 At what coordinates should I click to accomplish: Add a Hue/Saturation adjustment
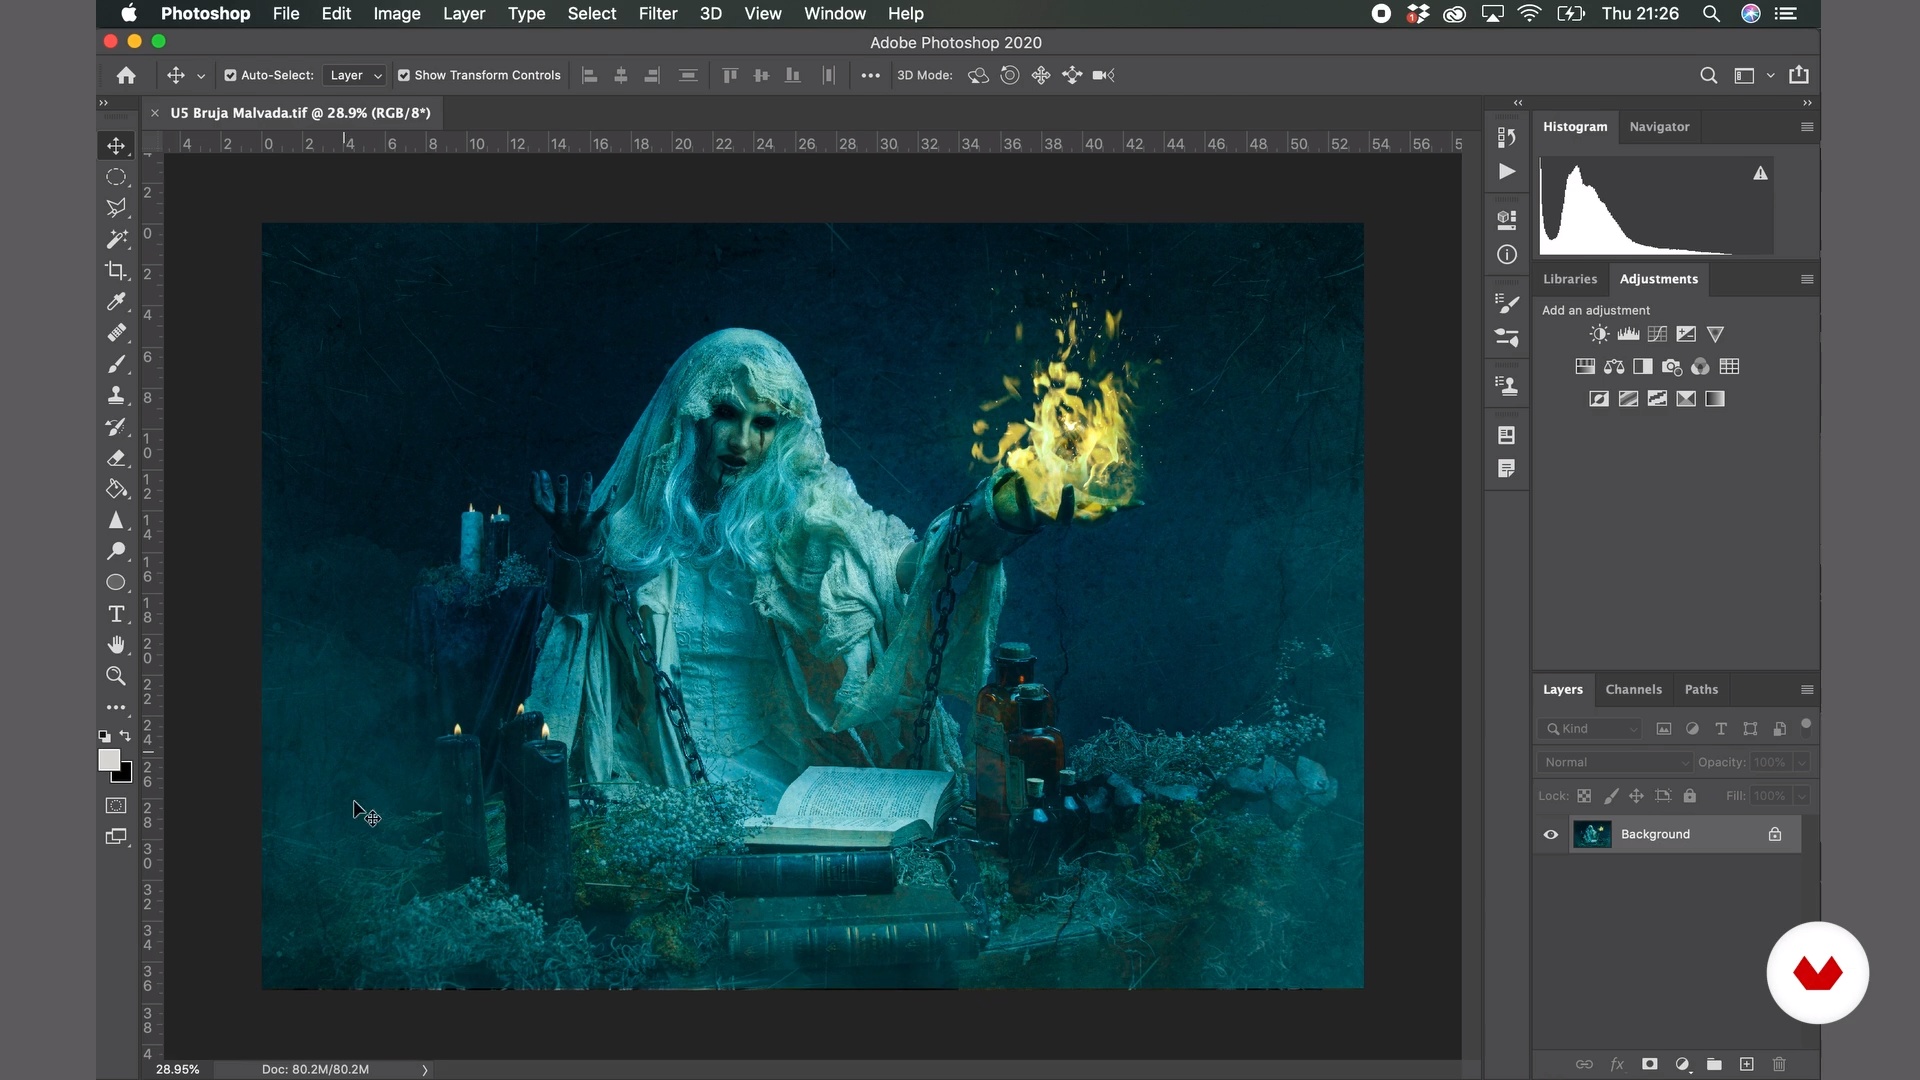tap(1585, 366)
